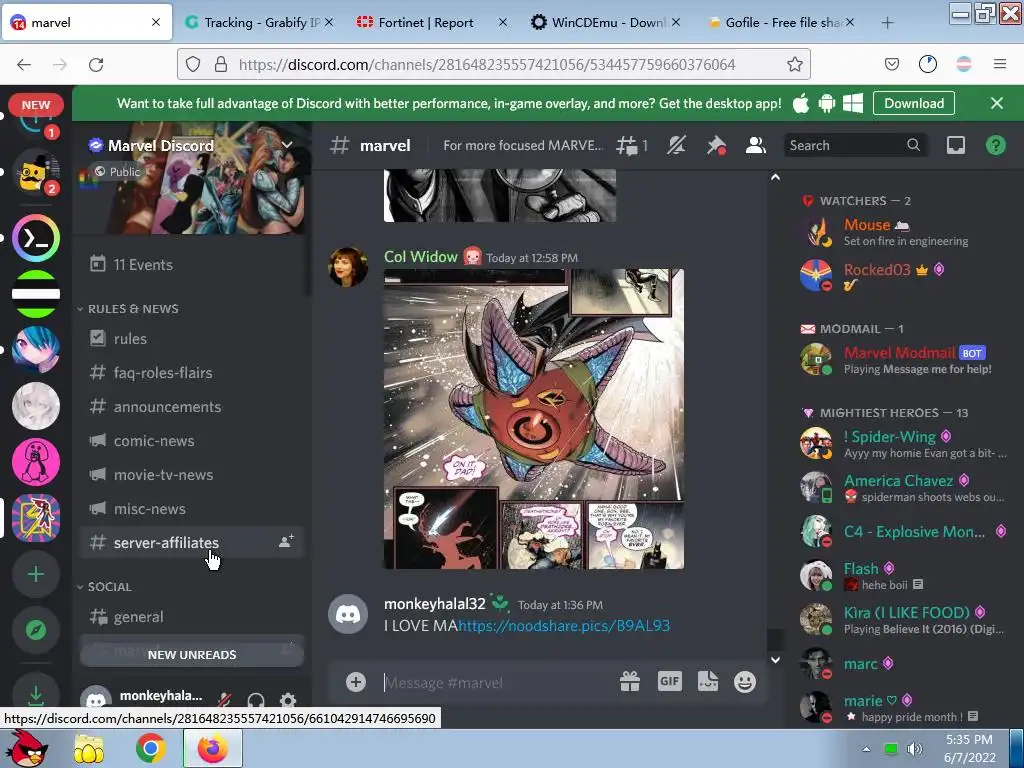Toggle channel notification mute bell

(x=677, y=145)
